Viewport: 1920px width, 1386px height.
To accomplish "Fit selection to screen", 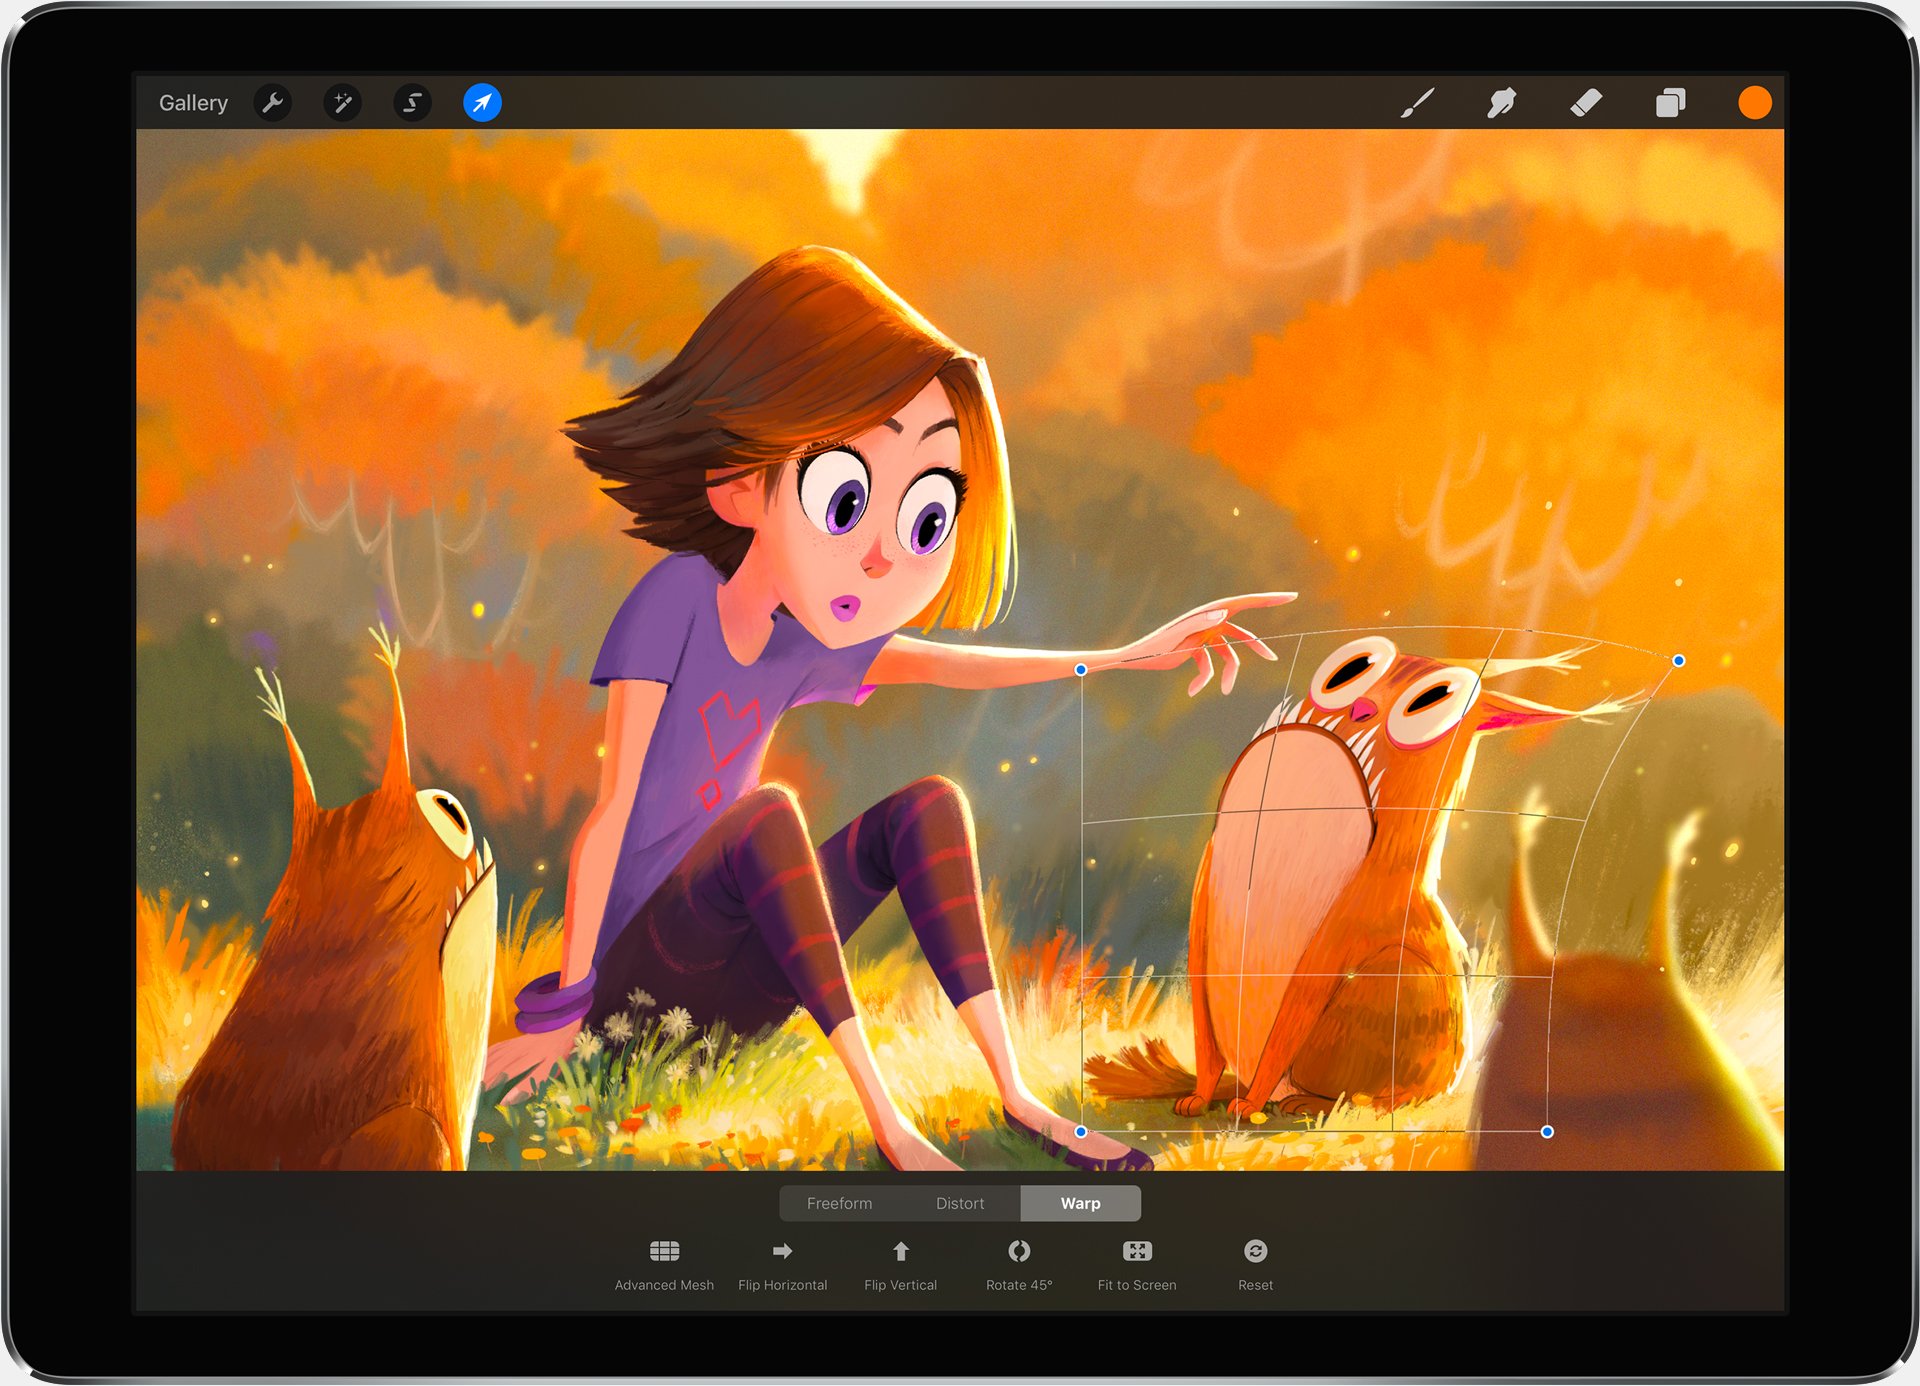I will click(x=1137, y=1263).
